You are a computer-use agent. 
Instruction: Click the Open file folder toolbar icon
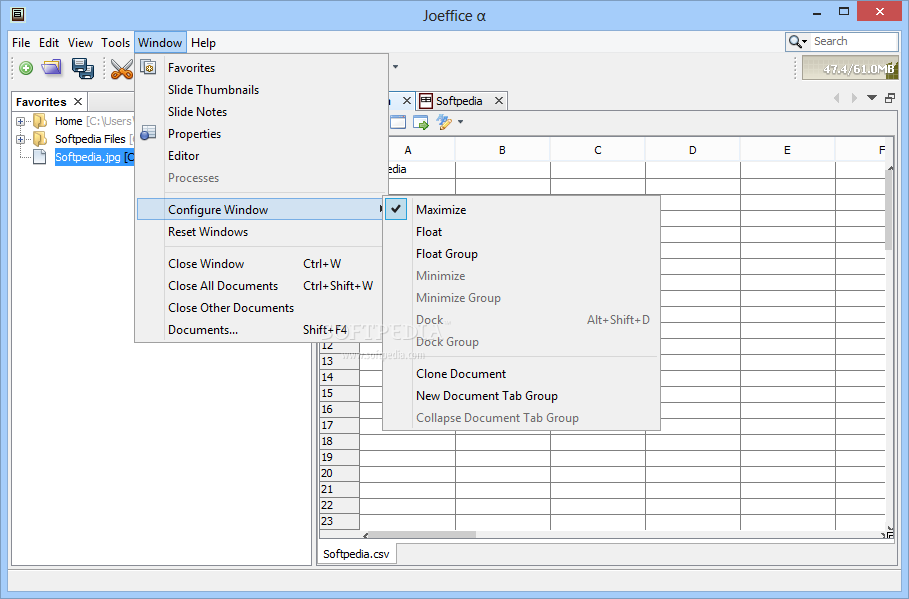[x=52, y=68]
